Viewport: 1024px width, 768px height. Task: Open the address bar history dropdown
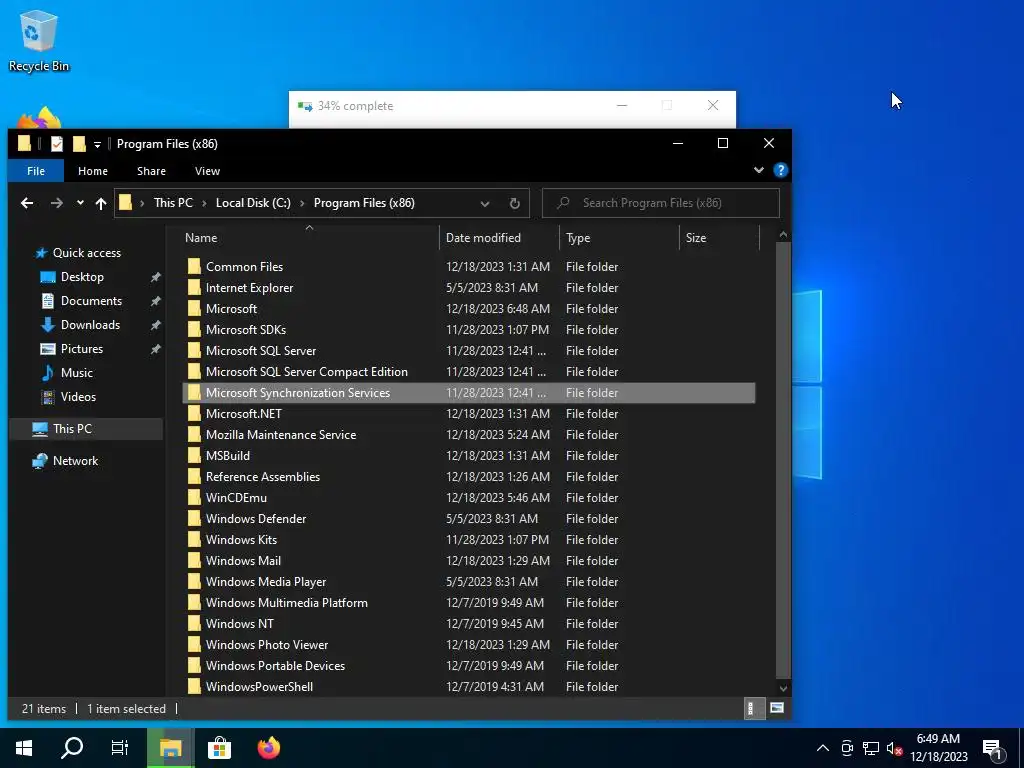(485, 203)
